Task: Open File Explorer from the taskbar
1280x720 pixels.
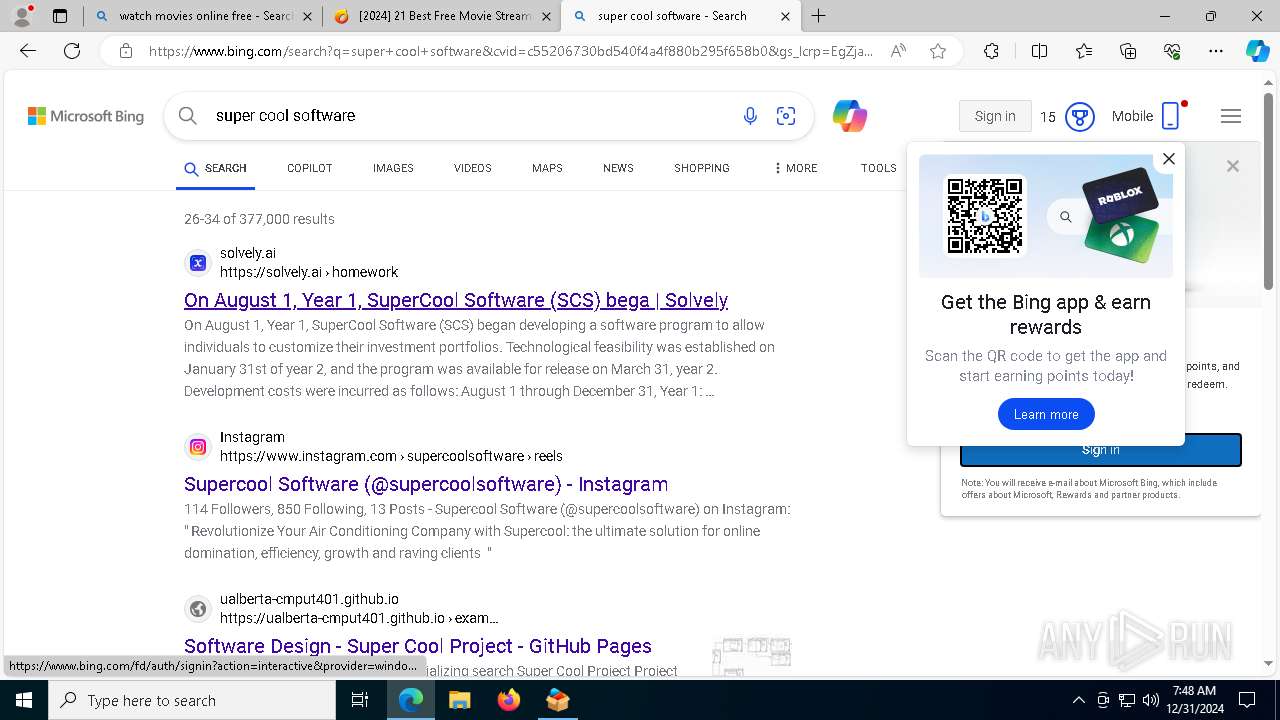Action: pos(459,700)
